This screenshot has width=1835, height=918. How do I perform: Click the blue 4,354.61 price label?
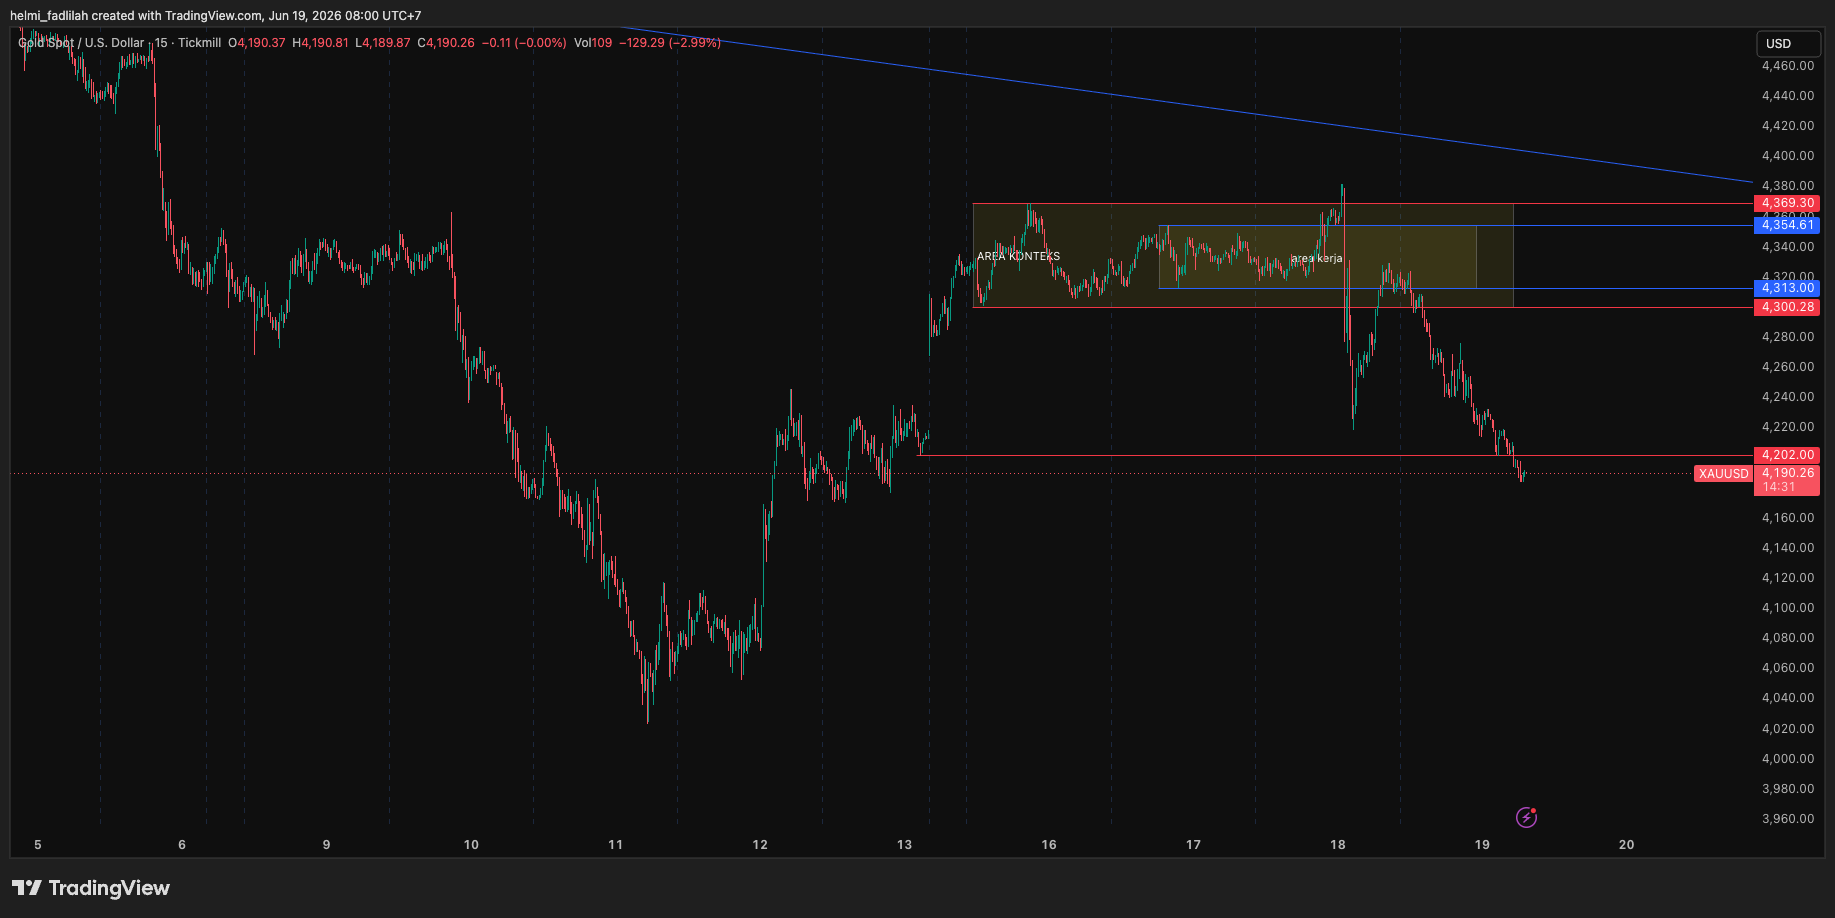click(1787, 225)
